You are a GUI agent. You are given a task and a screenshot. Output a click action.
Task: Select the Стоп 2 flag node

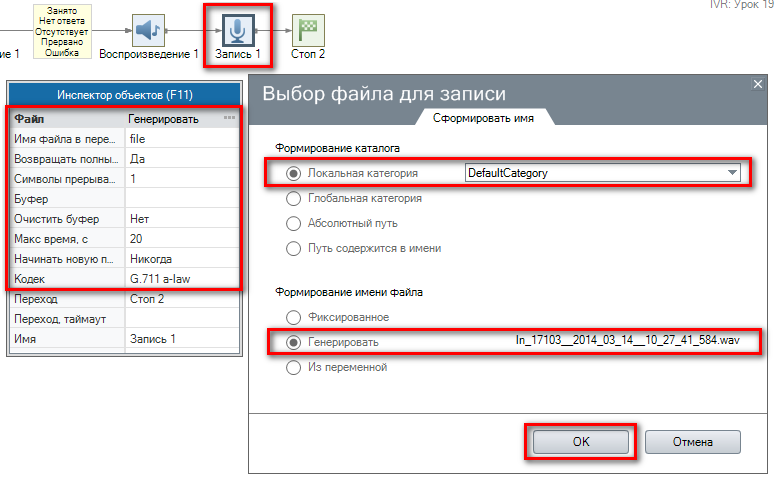307,30
